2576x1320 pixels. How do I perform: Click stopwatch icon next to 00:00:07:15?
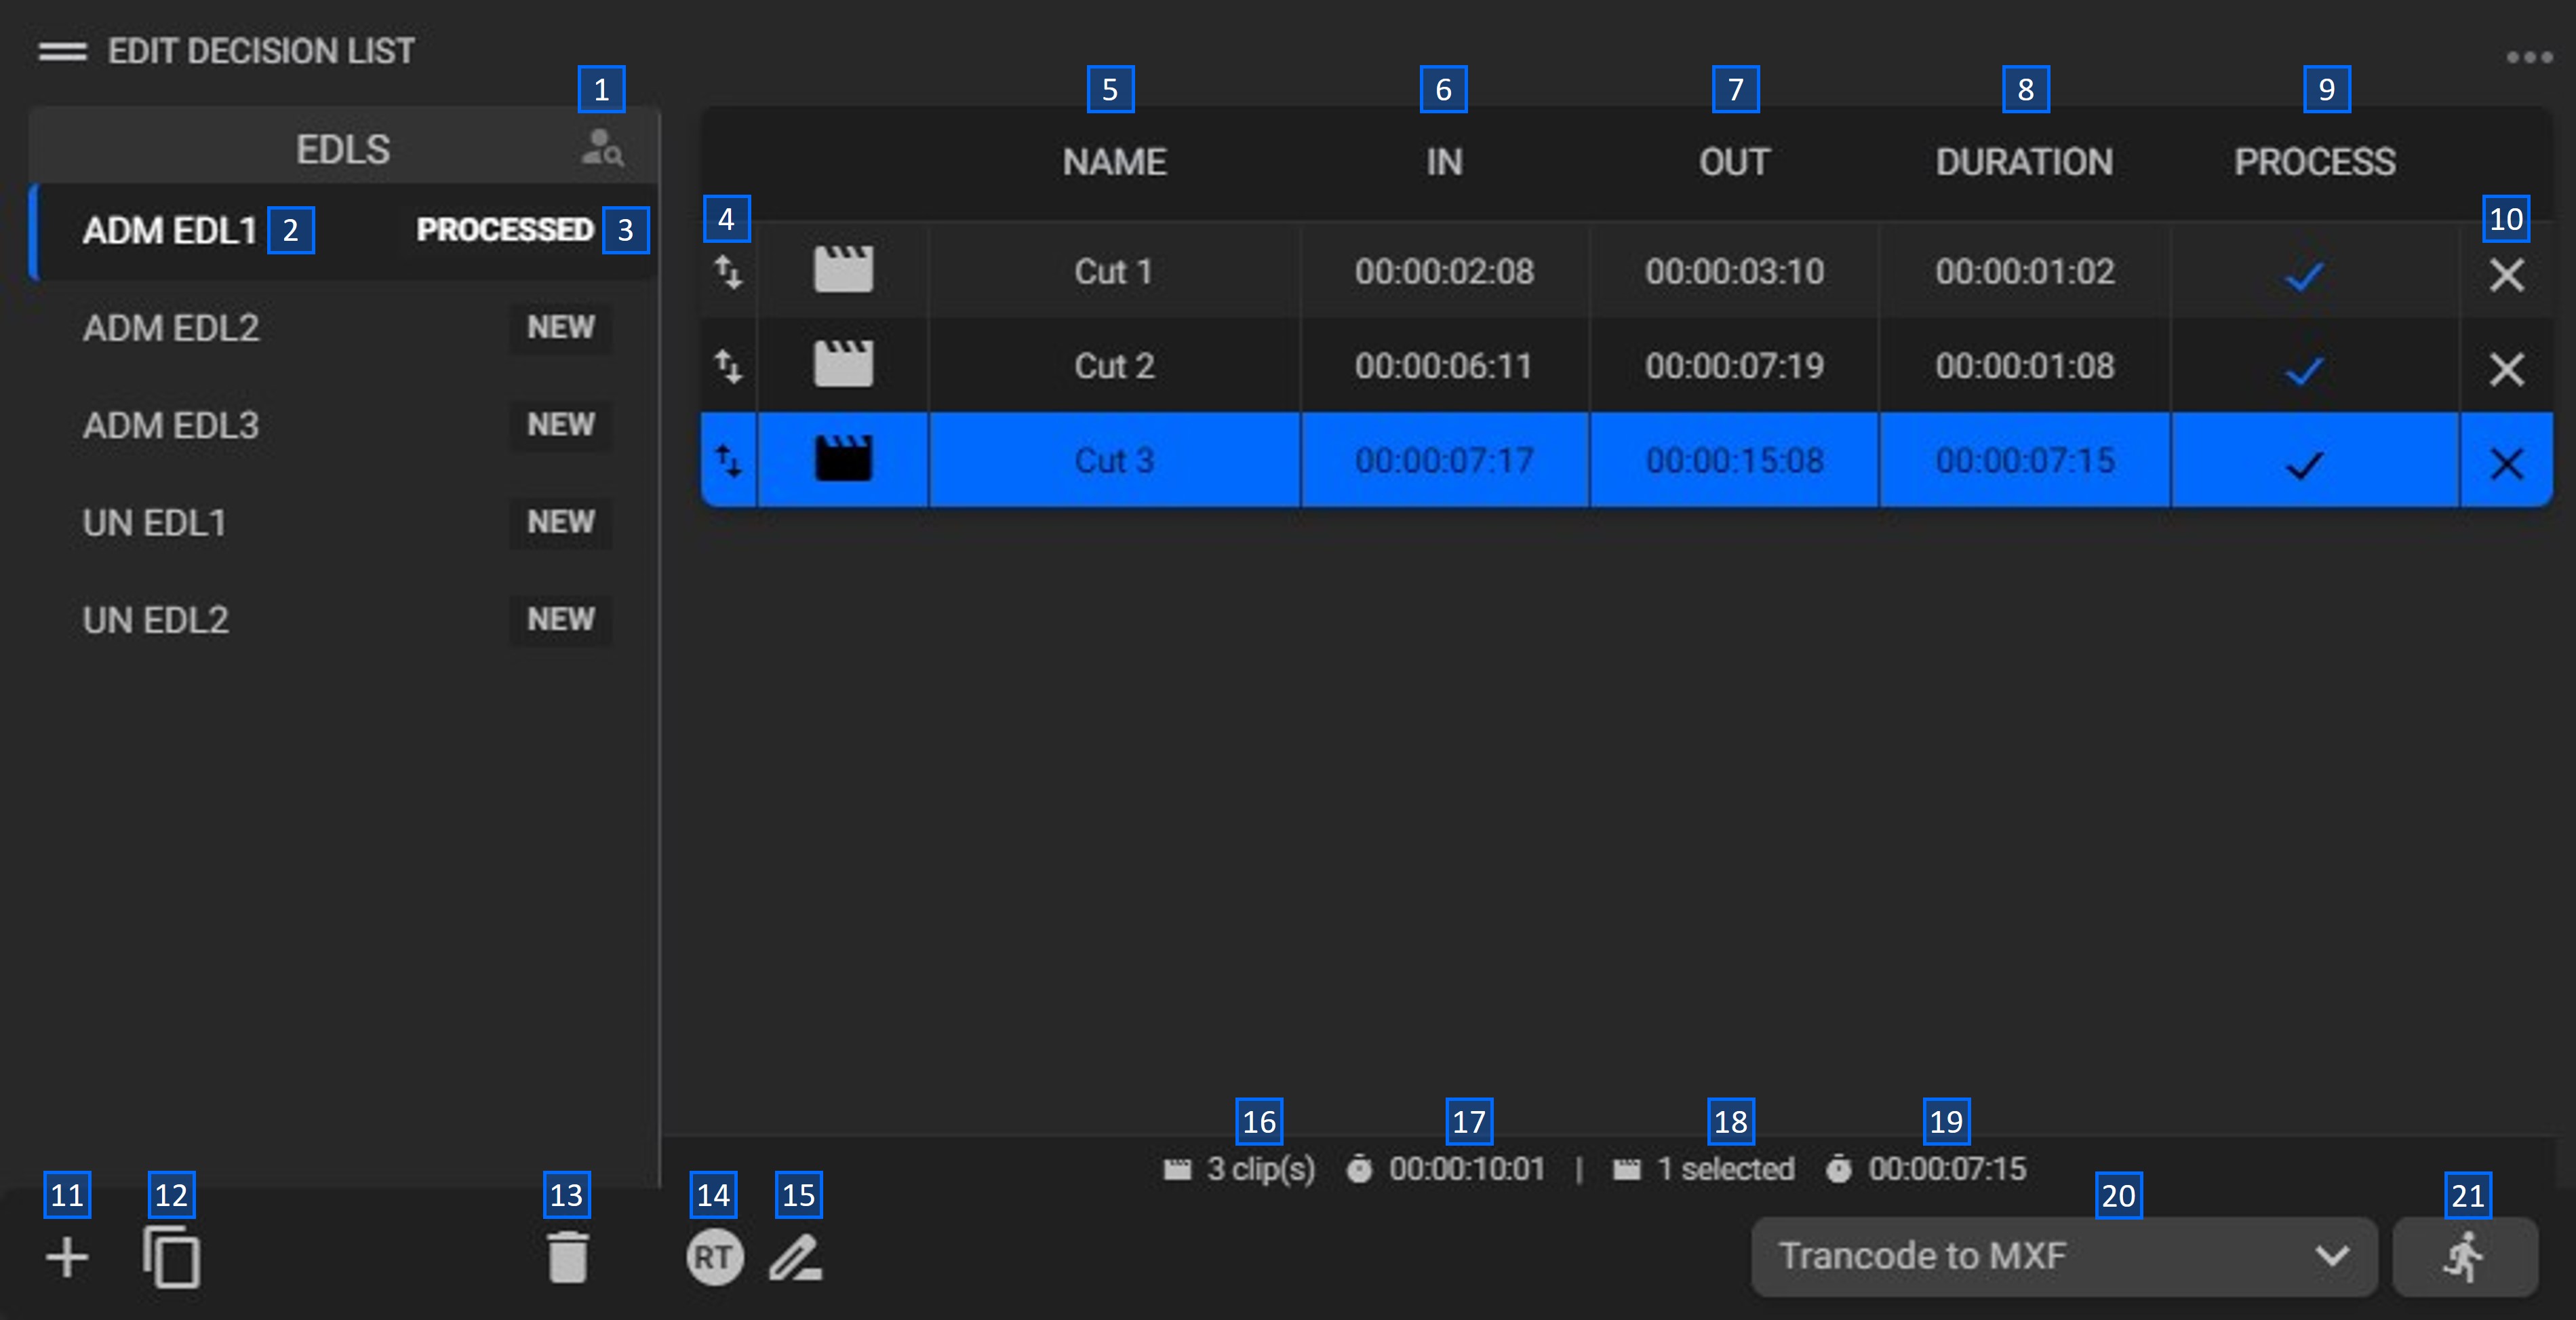click(1839, 1169)
